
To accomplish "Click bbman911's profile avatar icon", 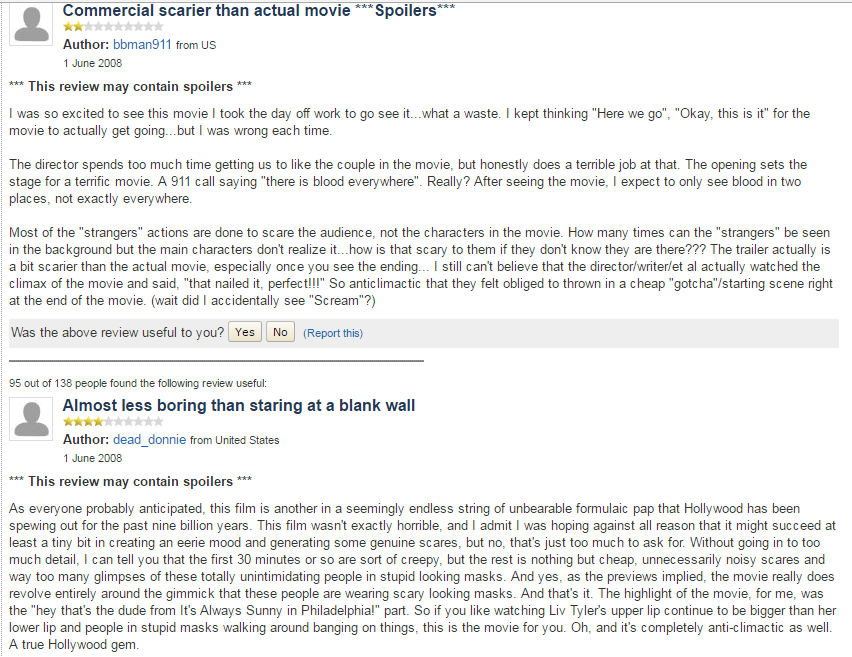I will [31, 25].
